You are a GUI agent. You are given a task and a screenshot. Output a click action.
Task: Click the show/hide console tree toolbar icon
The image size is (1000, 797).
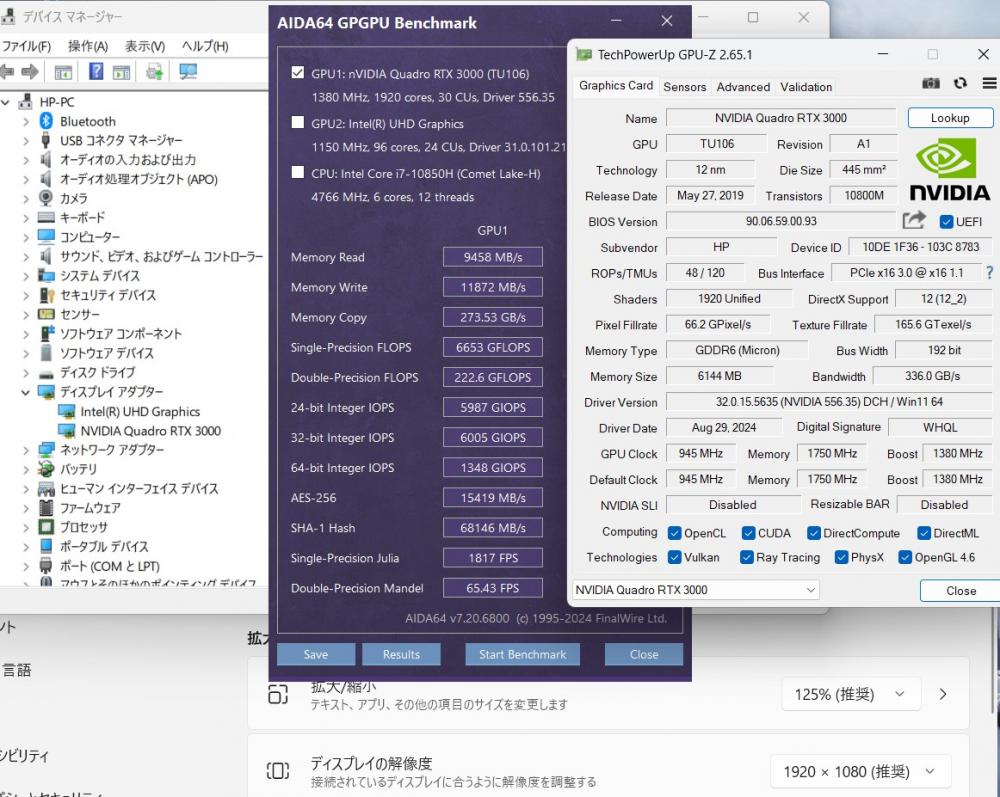tap(63, 72)
